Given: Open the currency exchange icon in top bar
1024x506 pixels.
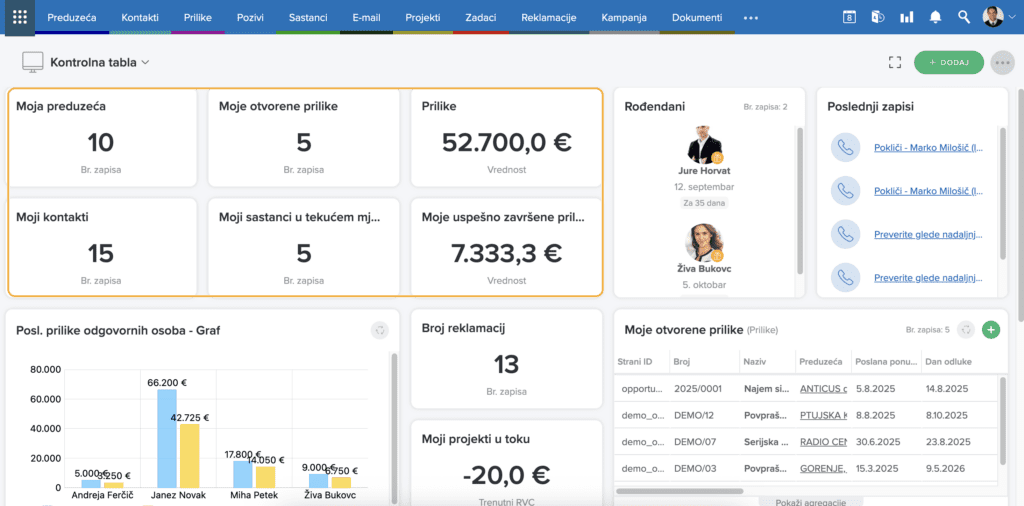Looking at the screenshot, I should [878, 18].
